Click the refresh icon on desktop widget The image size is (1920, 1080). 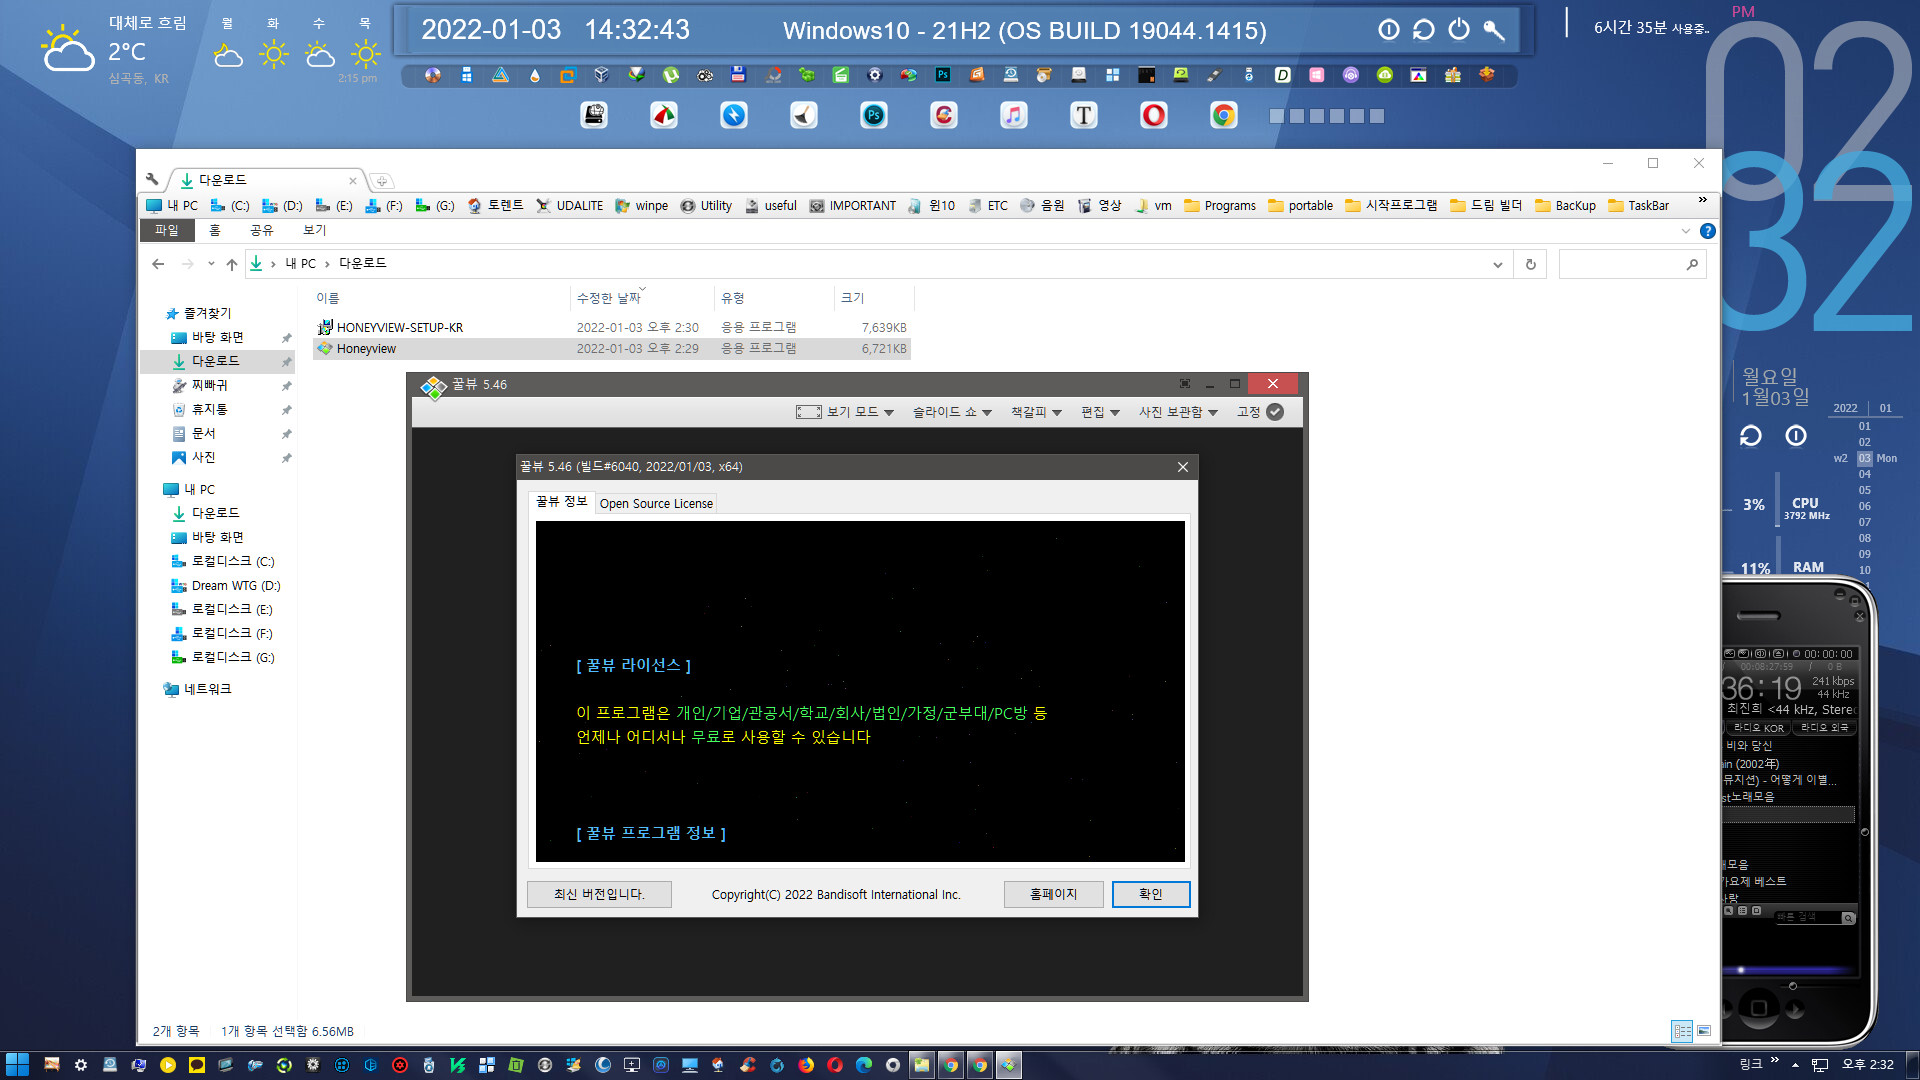[x=1750, y=436]
